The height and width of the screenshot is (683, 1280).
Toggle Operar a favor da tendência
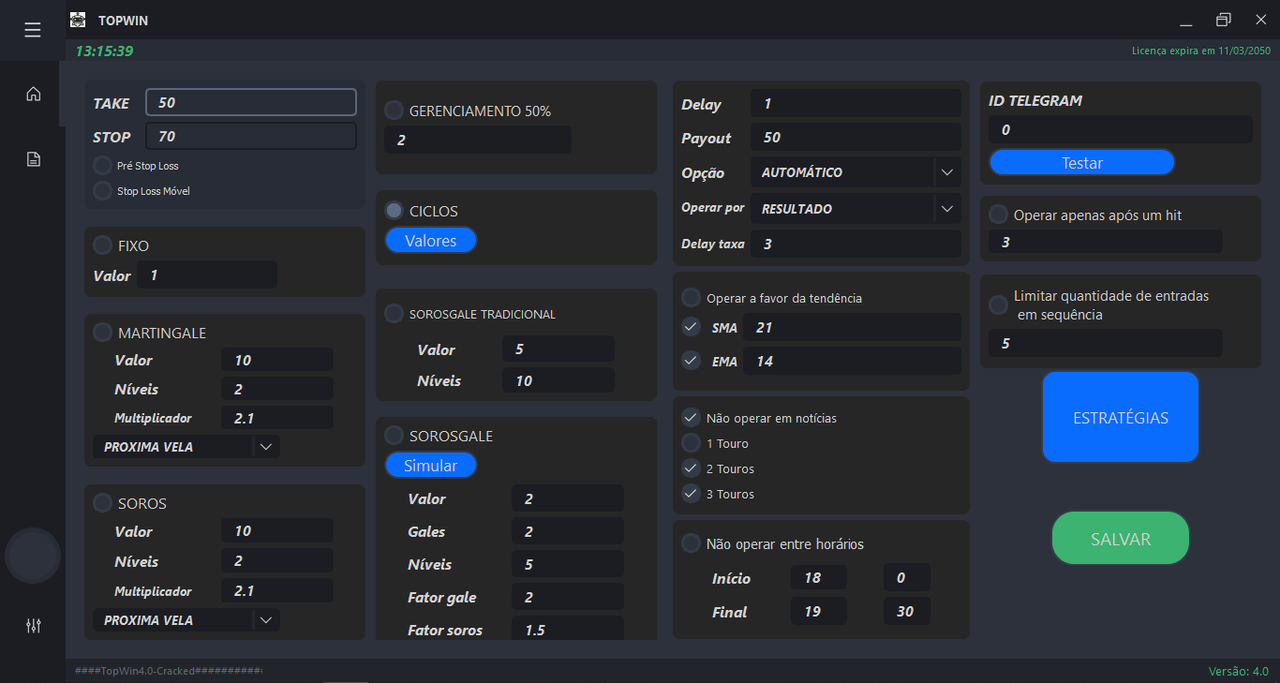[691, 298]
